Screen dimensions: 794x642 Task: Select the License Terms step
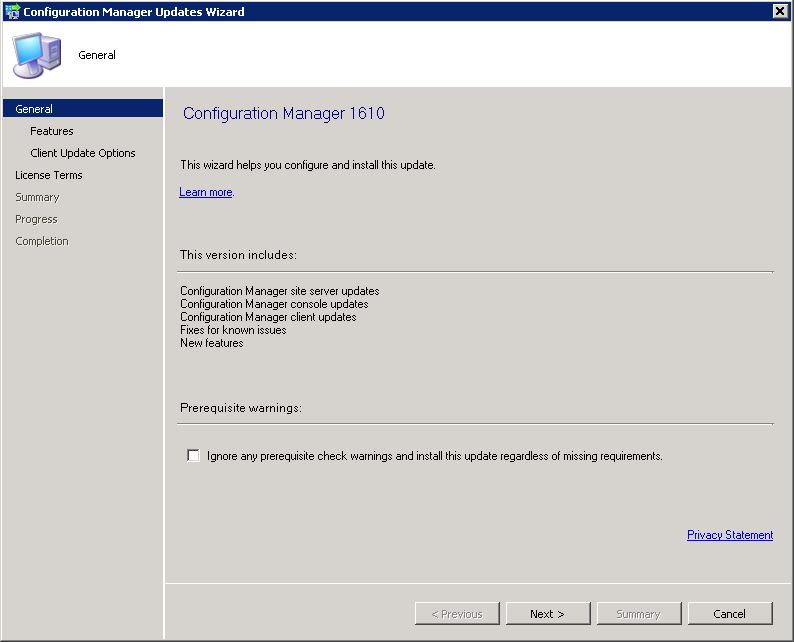[49, 175]
